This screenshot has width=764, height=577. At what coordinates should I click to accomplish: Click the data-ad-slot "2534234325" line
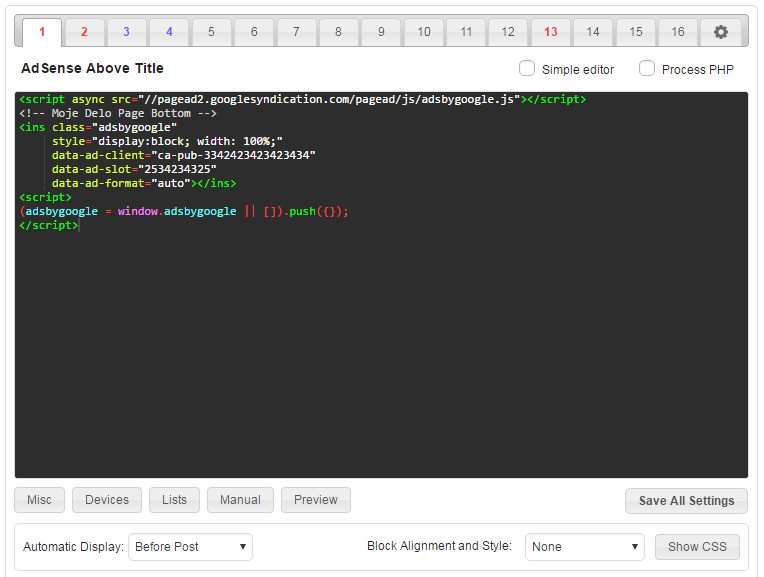(x=134, y=170)
